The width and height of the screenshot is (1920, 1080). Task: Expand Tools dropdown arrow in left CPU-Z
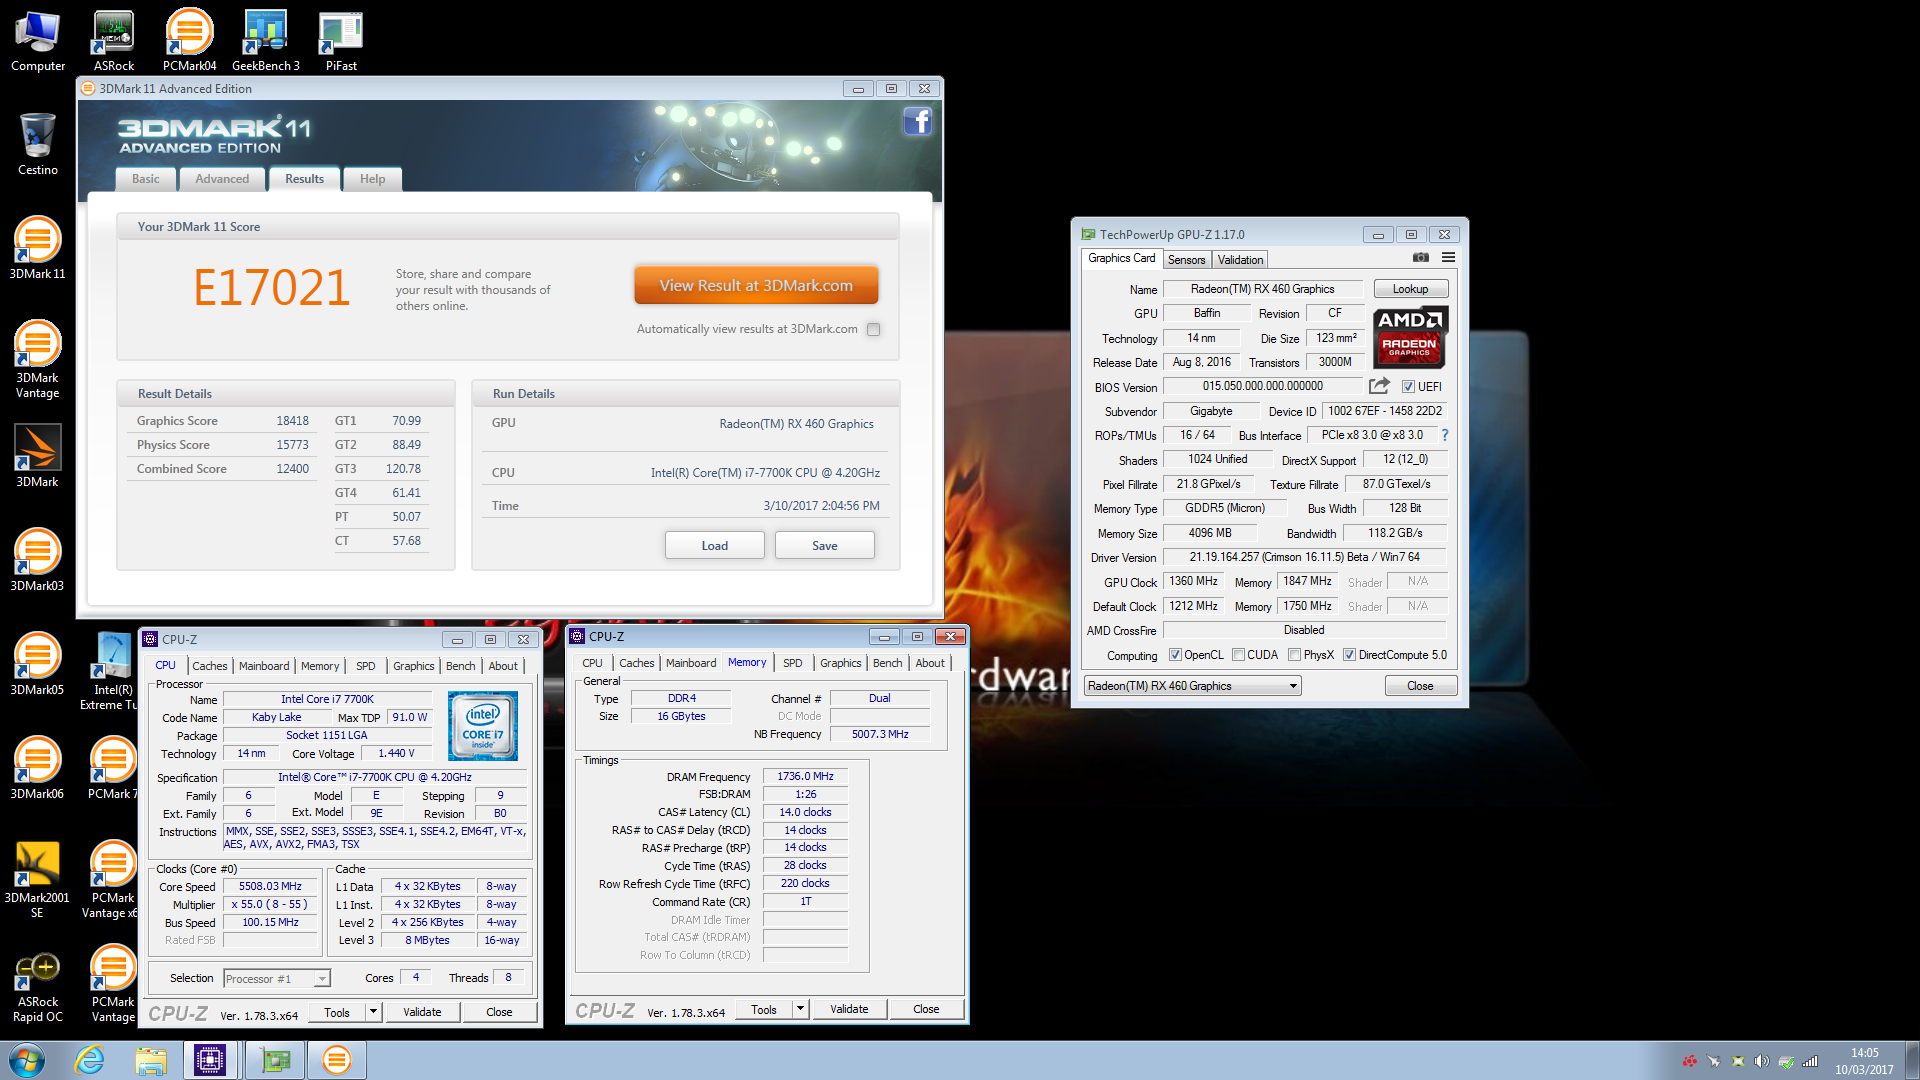(373, 1012)
